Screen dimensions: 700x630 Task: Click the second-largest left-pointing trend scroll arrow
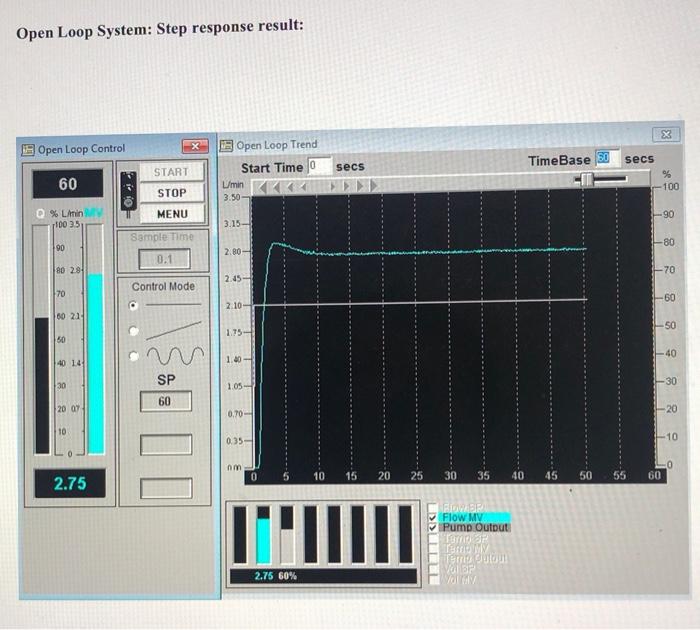(x=277, y=187)
